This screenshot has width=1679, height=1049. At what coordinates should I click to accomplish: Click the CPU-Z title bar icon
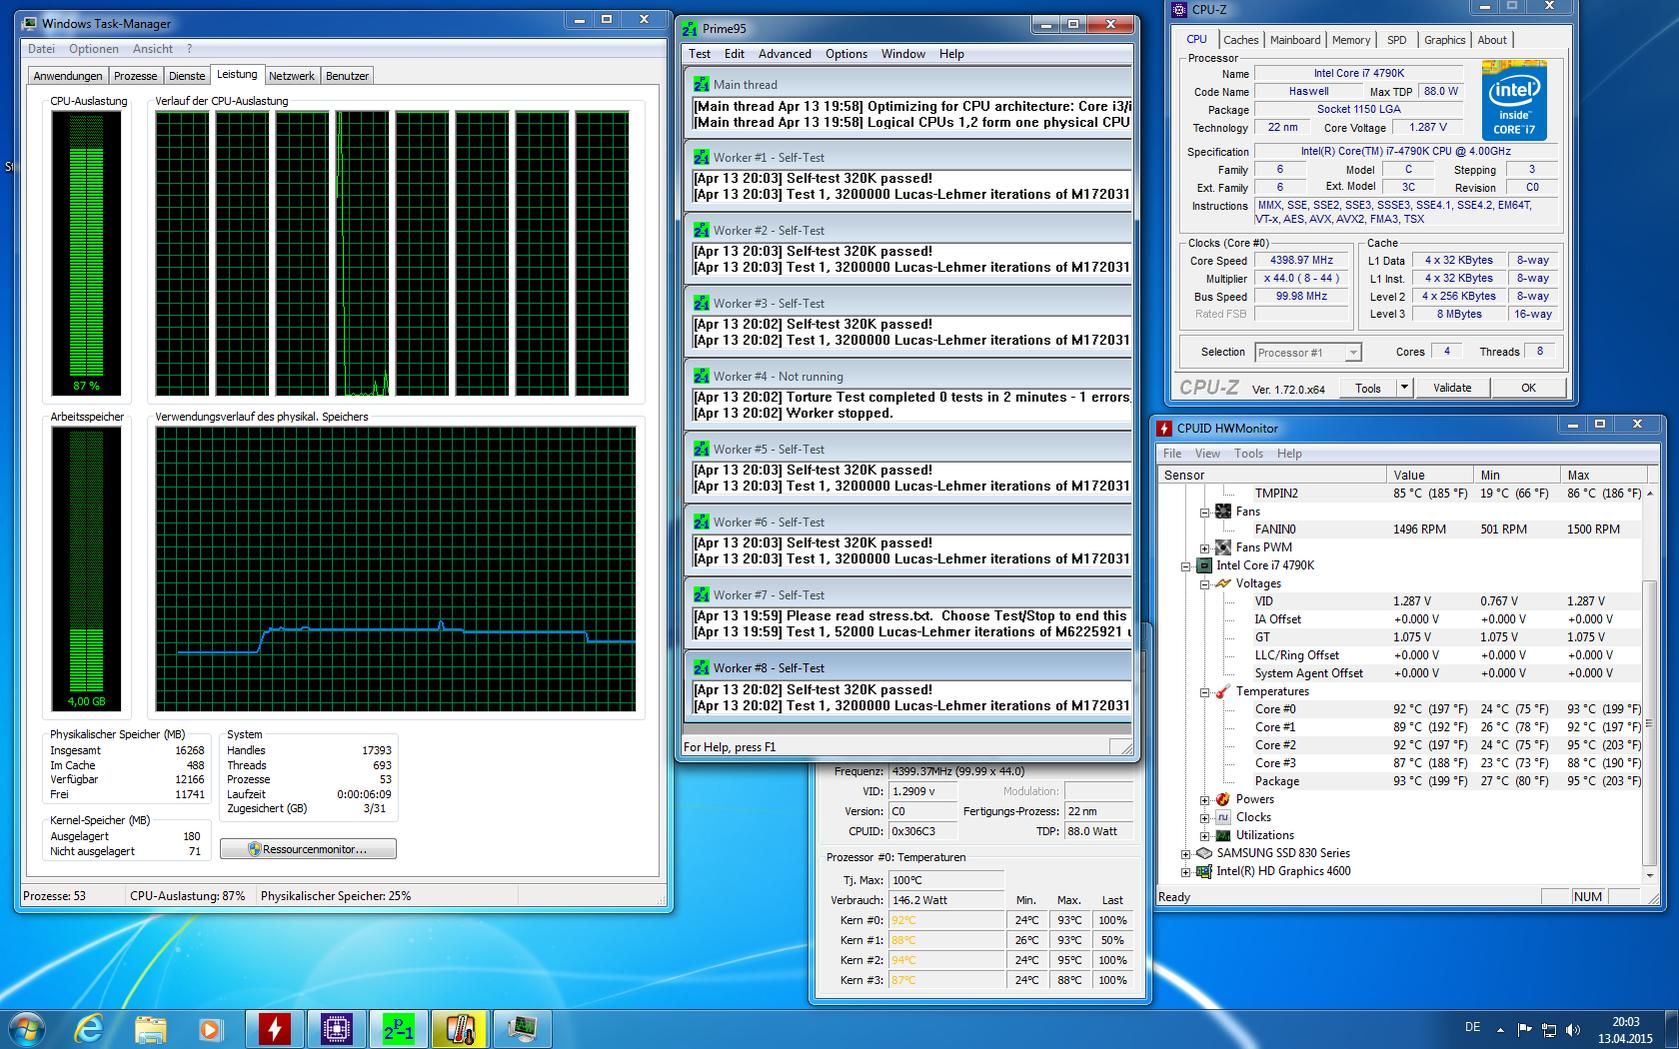coord(1179,10)
